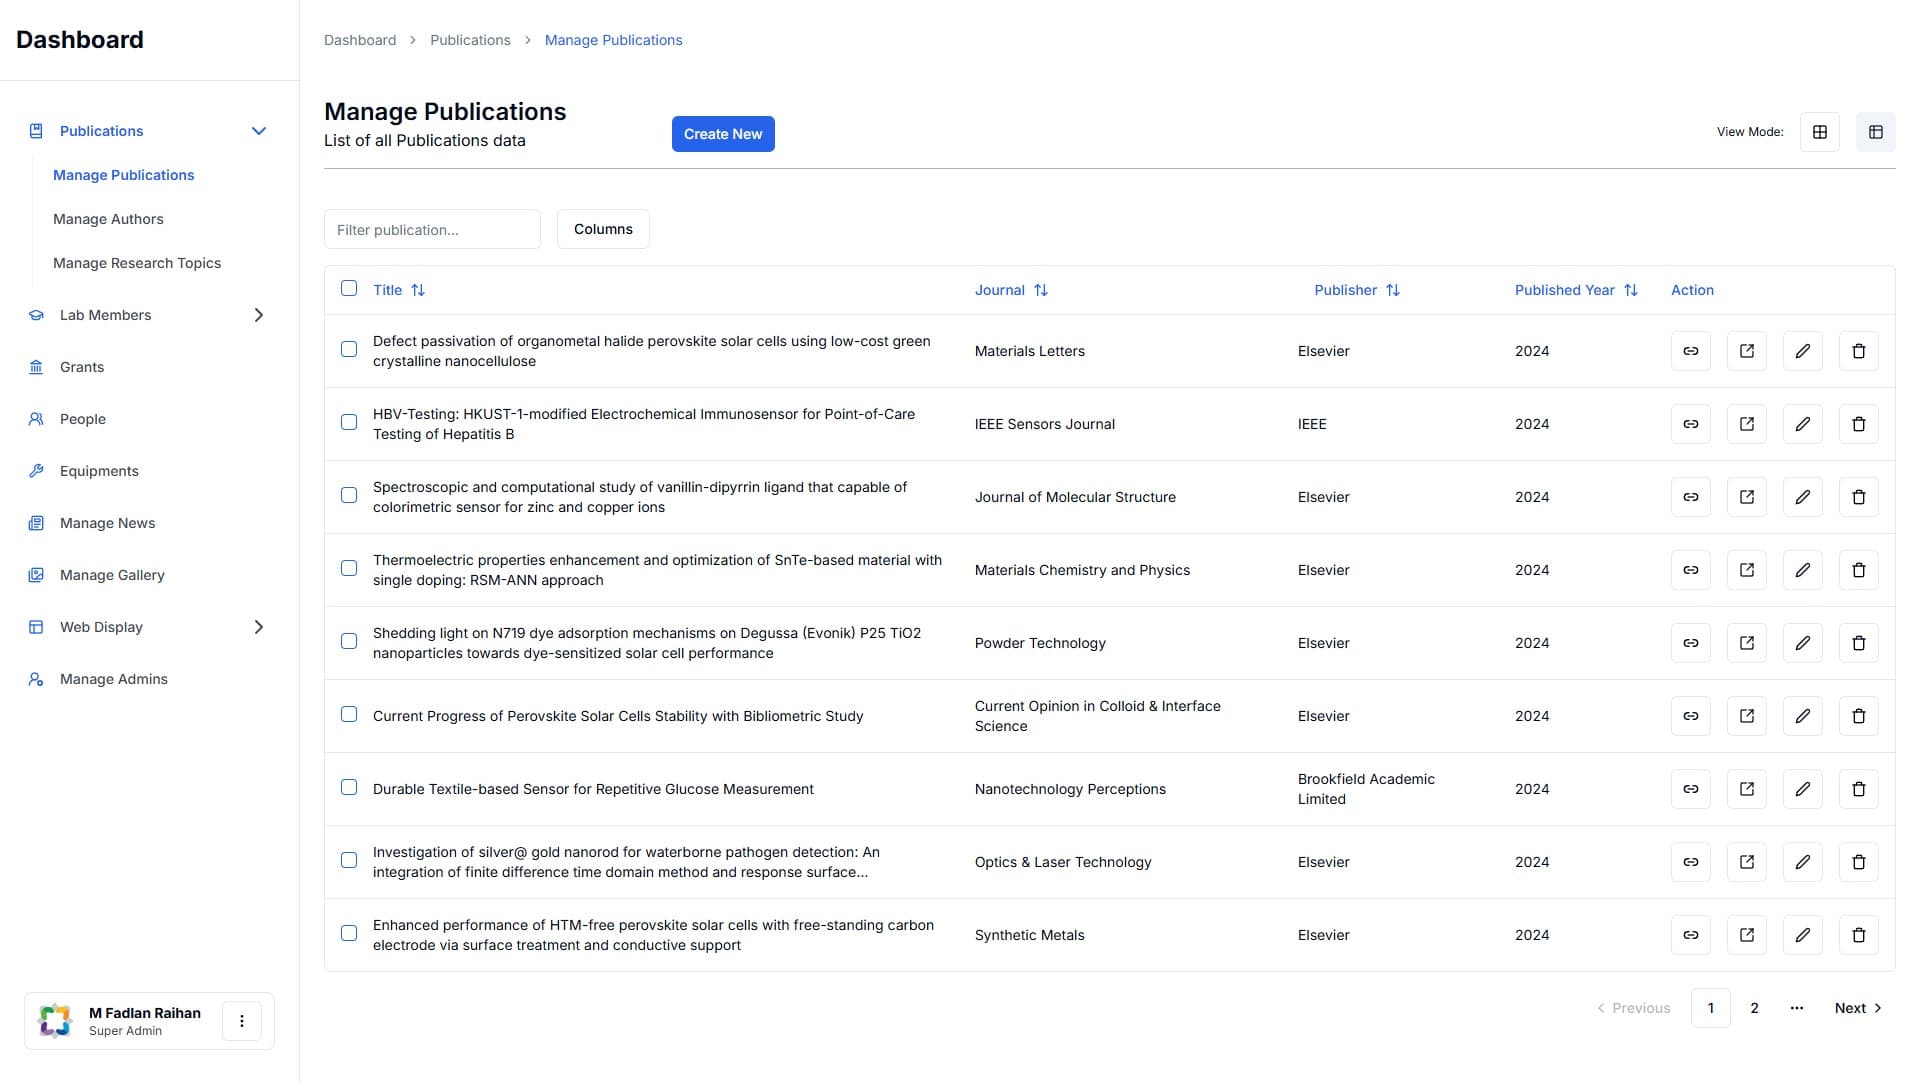Click the three-dot menu beside M Fadlan Raihan
Image resolution: width=1920 pixels, height=1082 pixels.
(242, 1021)
